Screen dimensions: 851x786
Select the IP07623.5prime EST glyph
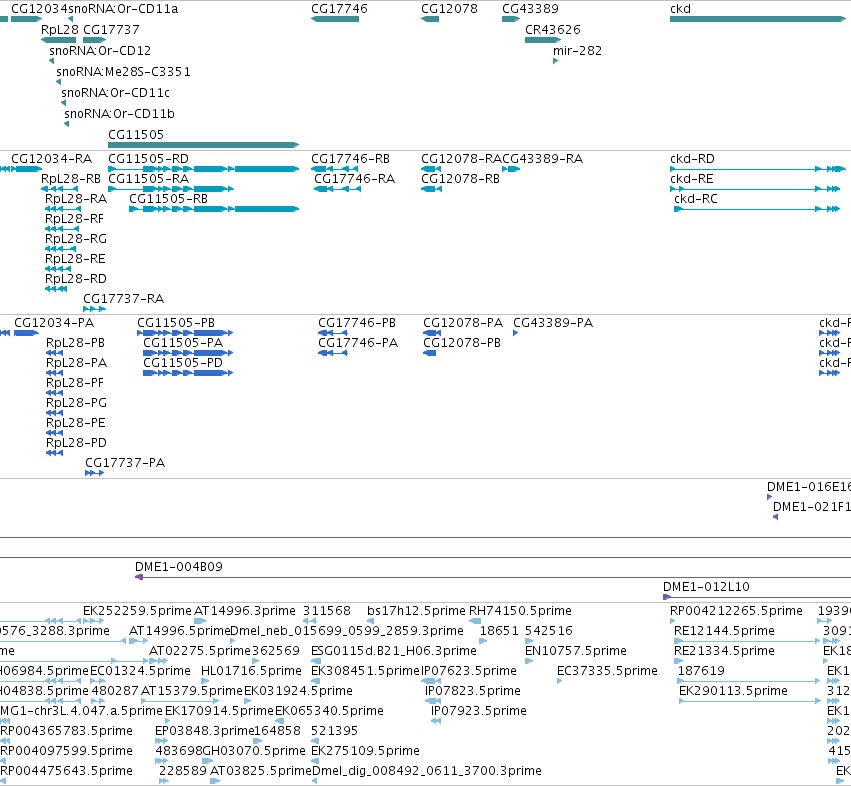[431, 681]
